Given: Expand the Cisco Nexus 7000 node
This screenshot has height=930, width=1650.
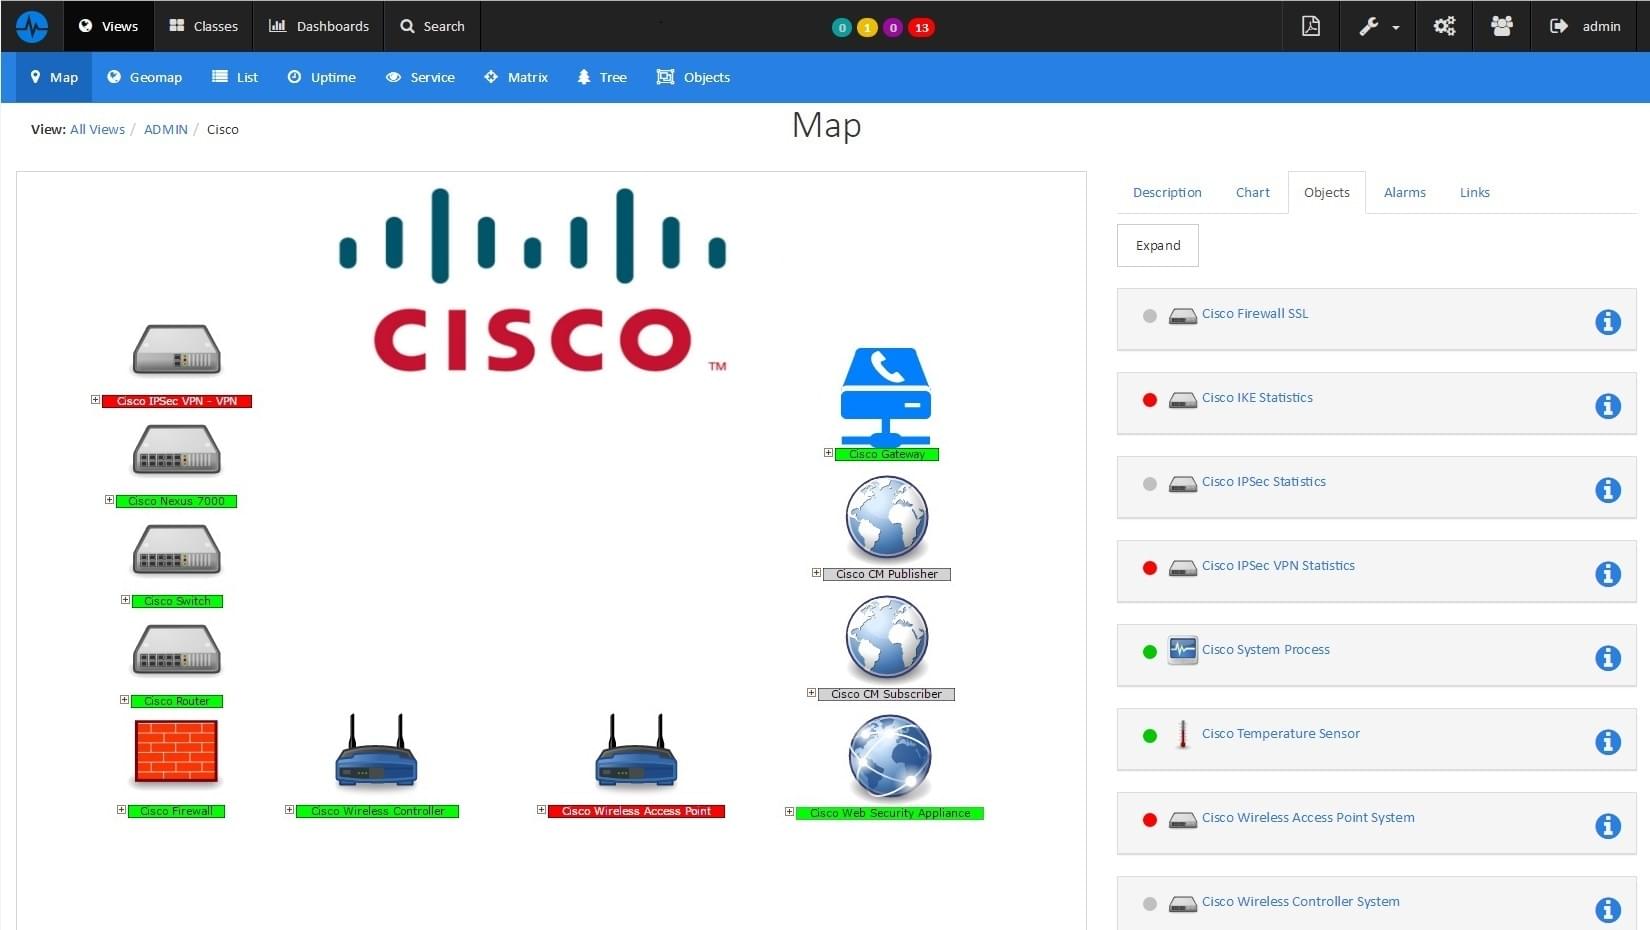Looking at the screenshot, I should (109, 500).
